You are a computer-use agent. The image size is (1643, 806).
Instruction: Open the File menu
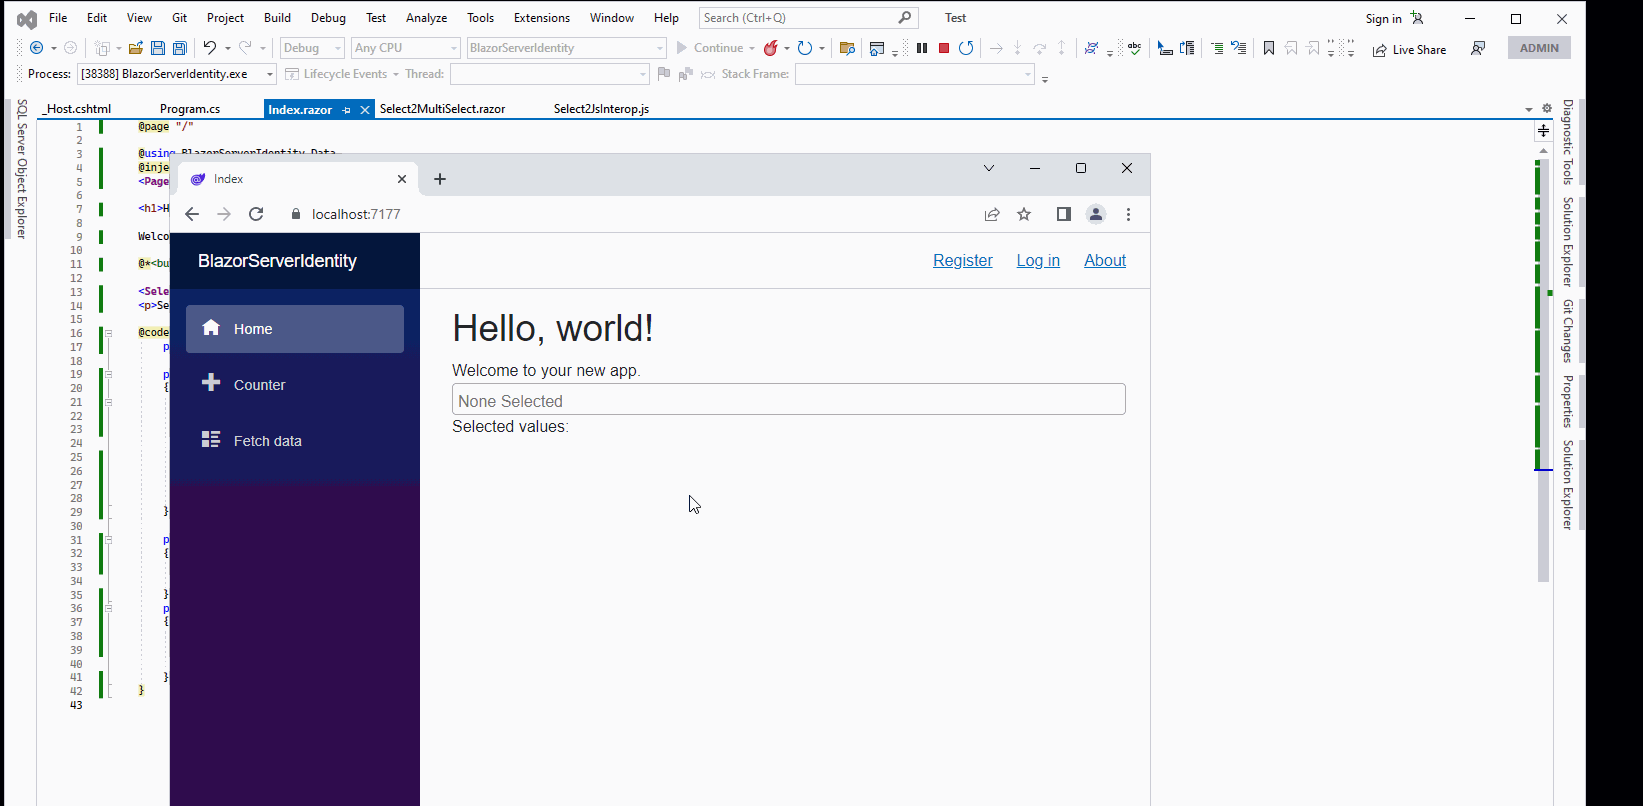click(x=58, y=18)
